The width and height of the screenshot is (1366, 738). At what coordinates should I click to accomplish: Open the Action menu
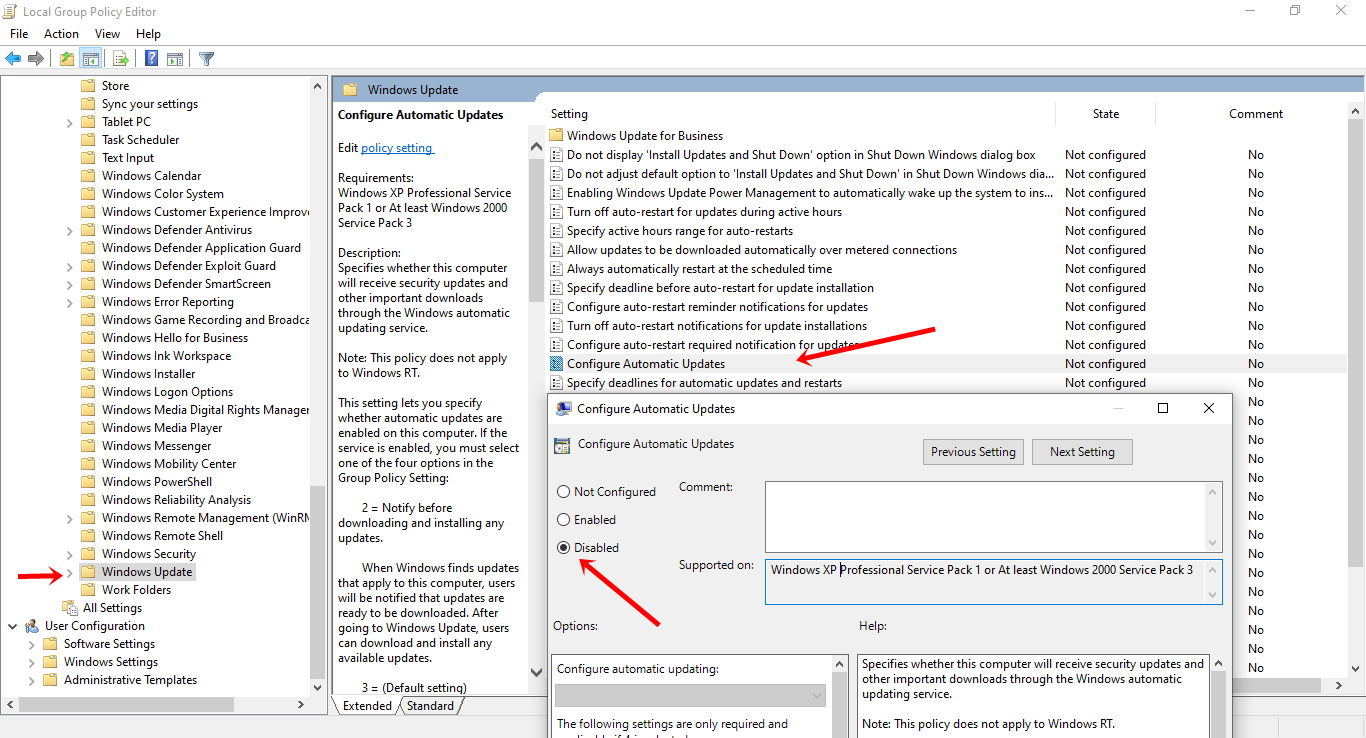tap(61, 34)
